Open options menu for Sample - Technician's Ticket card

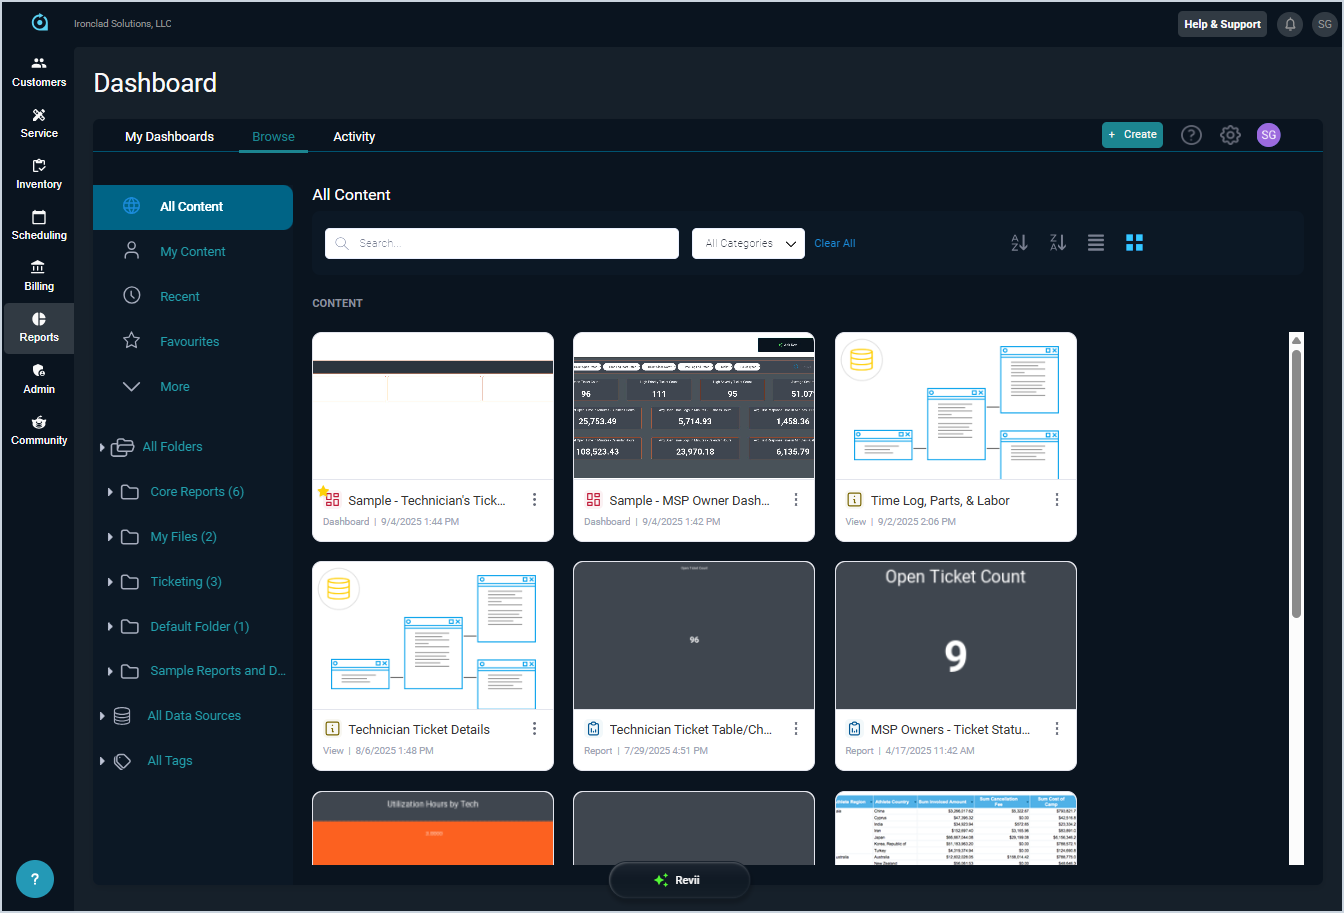[535, 500]
